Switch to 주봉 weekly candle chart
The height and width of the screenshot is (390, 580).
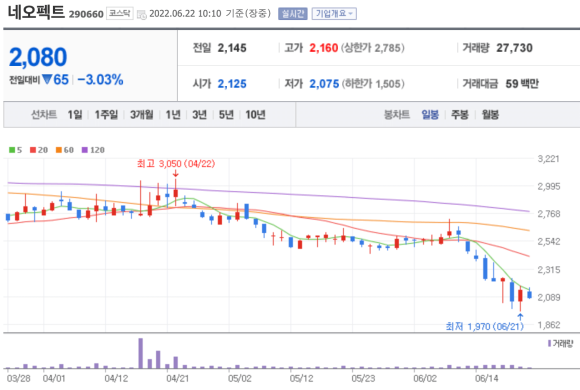point(460,115)
